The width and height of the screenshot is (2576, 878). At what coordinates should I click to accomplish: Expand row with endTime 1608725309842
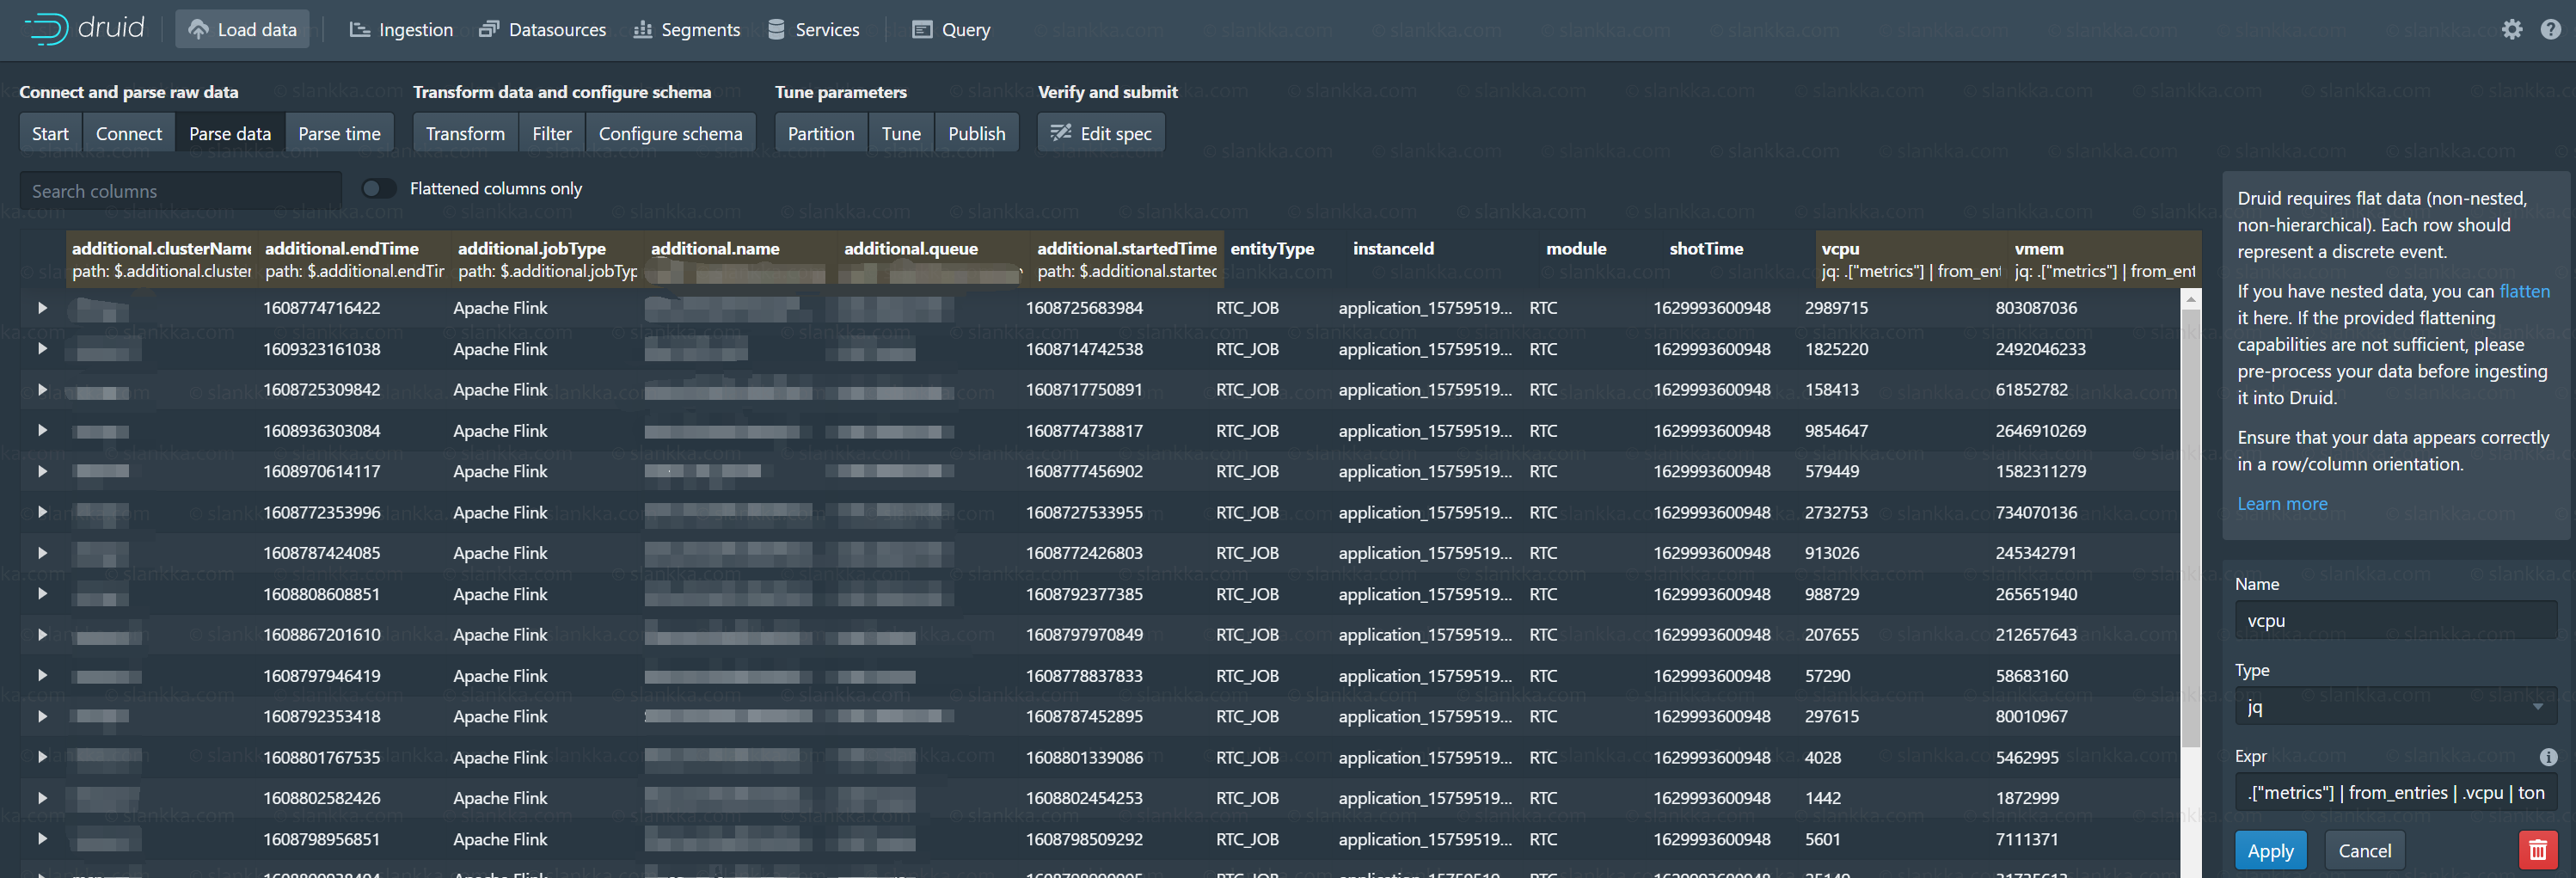[42, 390]
